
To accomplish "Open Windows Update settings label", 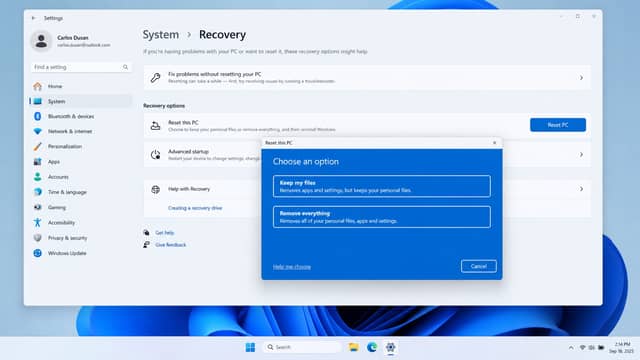I will (67, 253).
